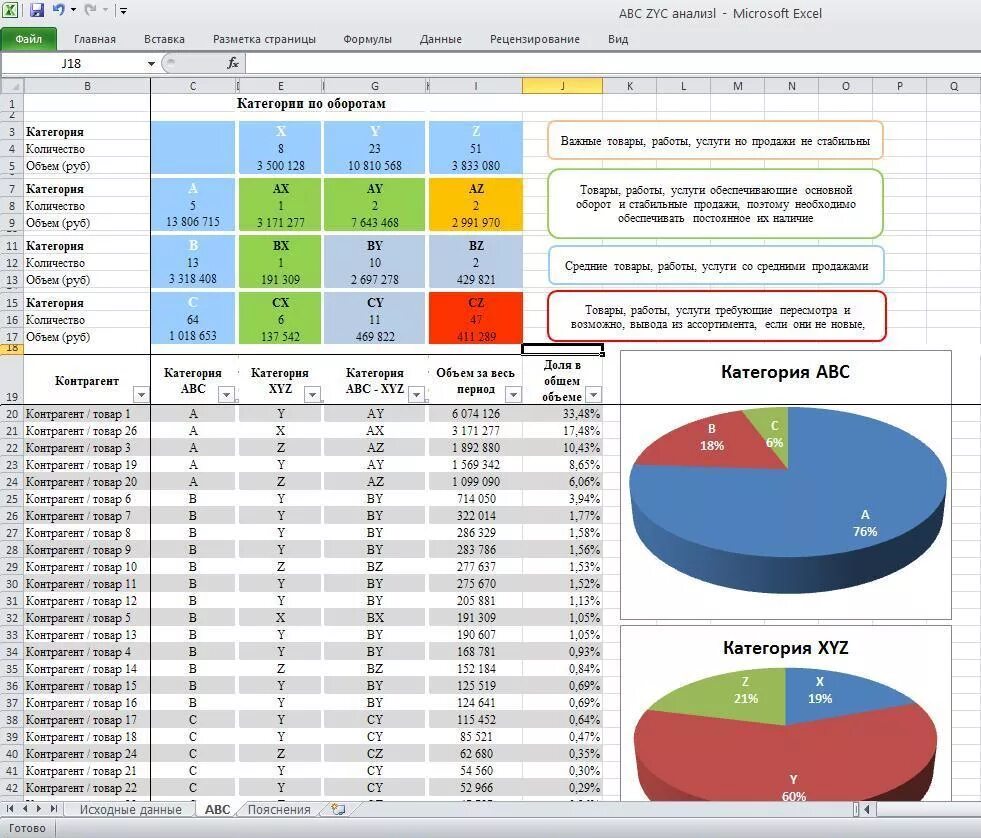Image resolution: width=981 pixels, height=838 pixels.
Task: Click the value 10 810 568
Action: click(x=375, y=165)
